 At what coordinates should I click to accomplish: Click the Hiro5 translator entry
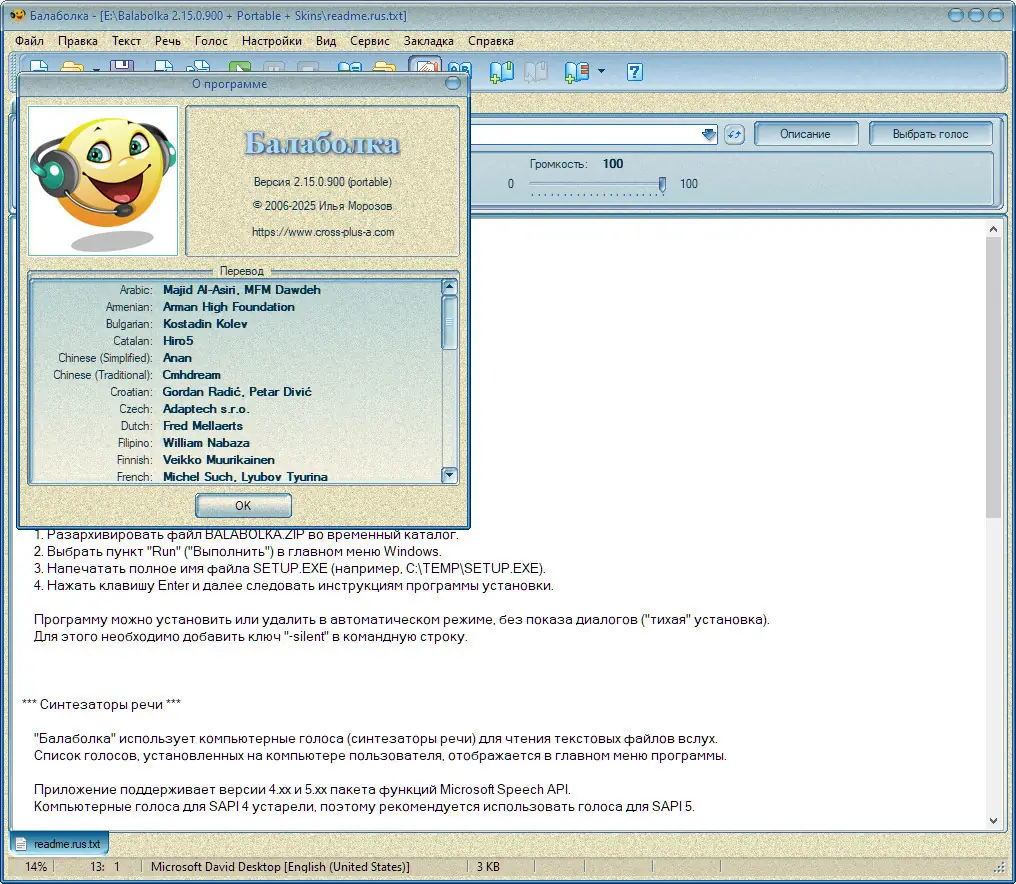point(178,341)
